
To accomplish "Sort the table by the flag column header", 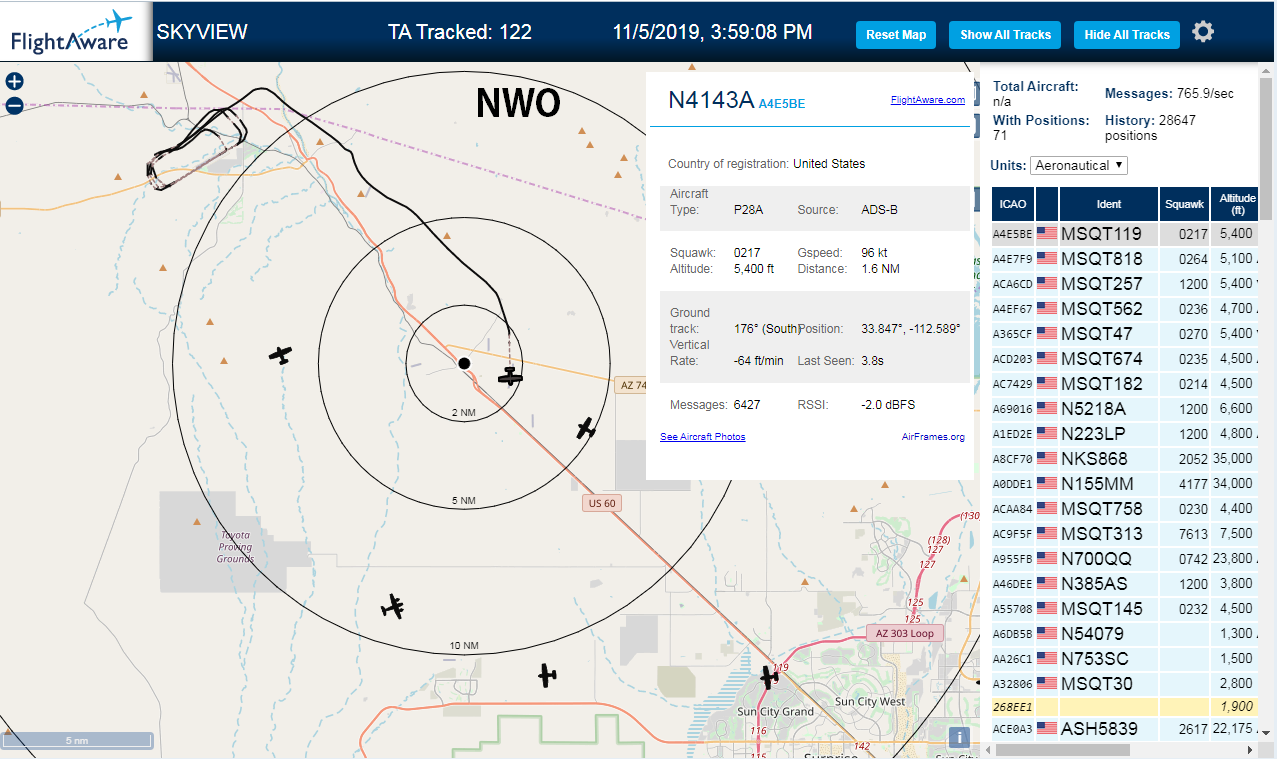I will point(1047,204).
